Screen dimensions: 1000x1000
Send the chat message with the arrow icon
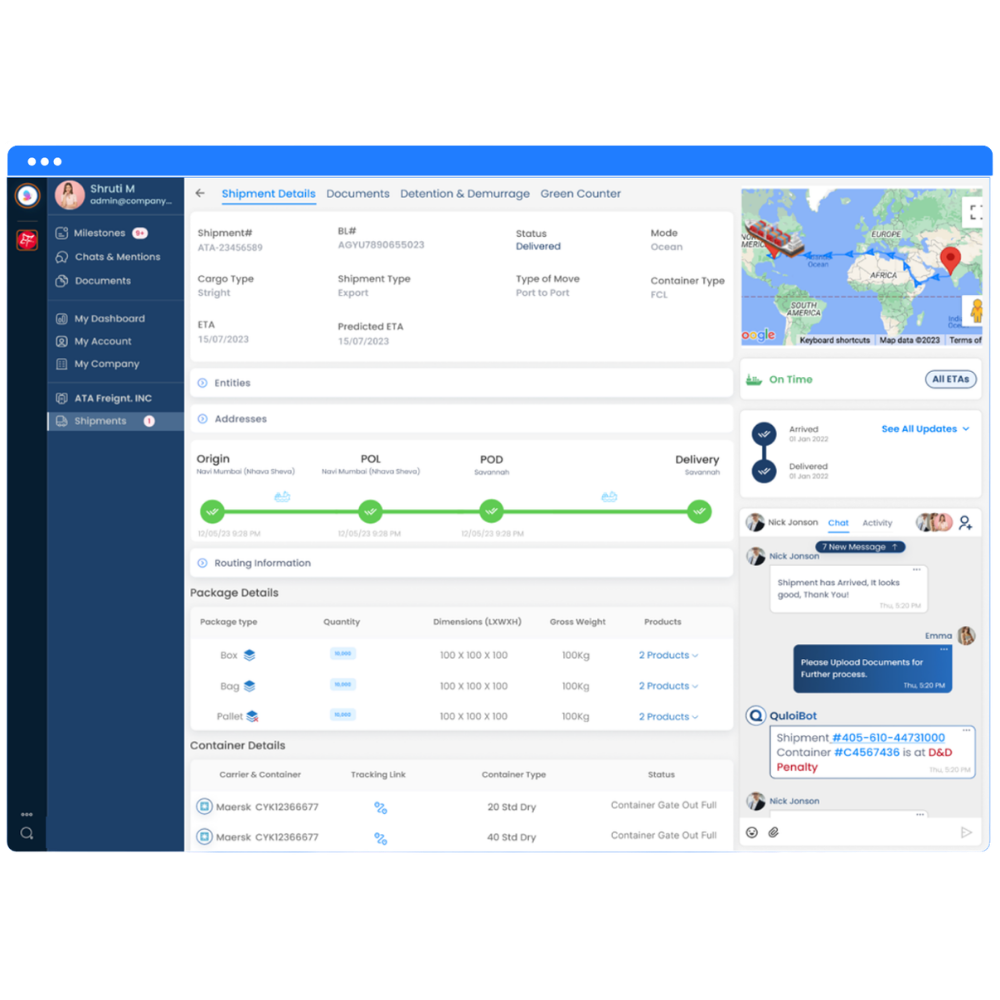[x=966, y=831]
